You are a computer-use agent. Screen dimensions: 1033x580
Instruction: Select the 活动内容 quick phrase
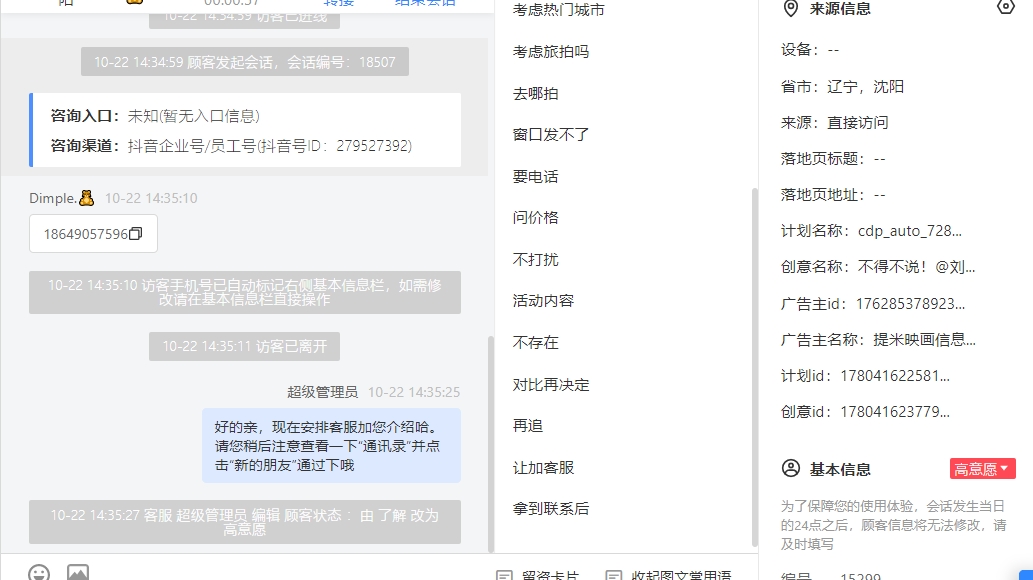pos(544,301)
